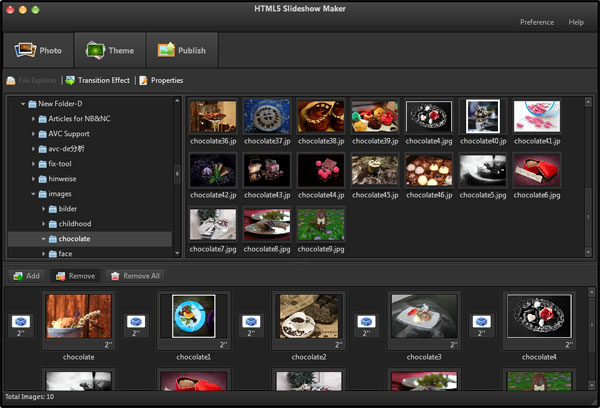Select chocolate5.jpg thumbnail
This screenshot has height=408, width=600.
[483, 170]
